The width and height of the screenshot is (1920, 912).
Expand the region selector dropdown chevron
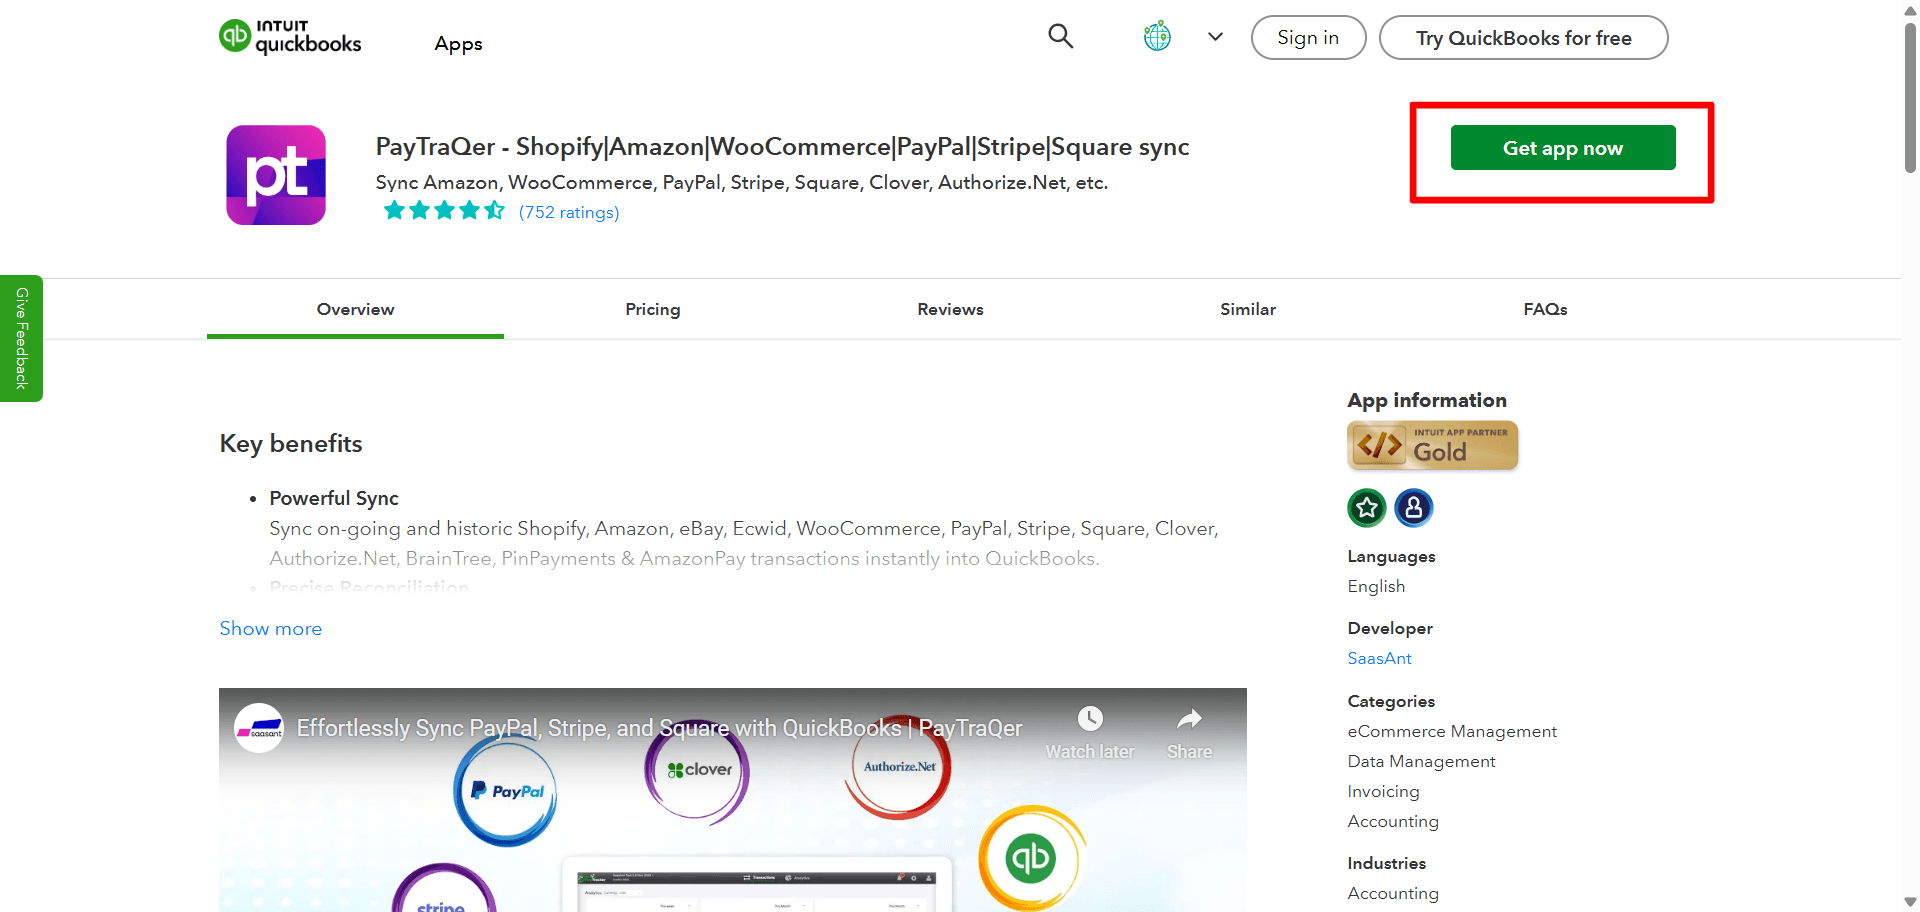coord(1214,36)
